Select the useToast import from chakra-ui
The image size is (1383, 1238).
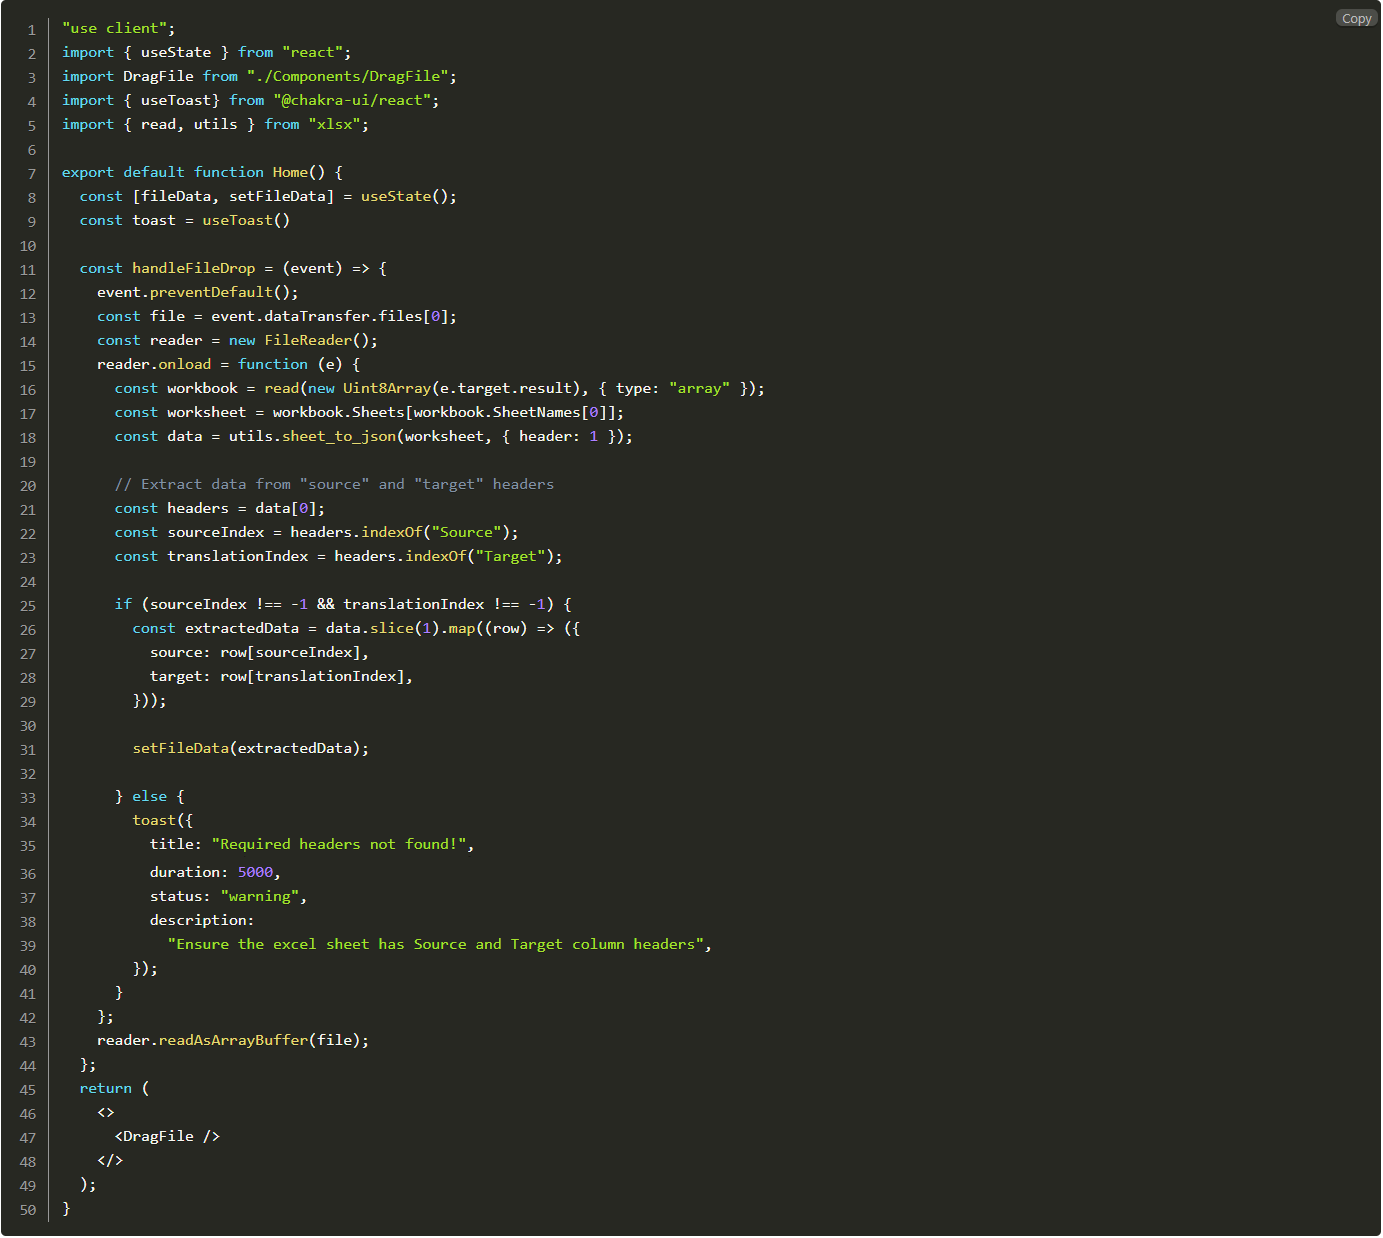pyautogui.click(x=177, y=100)
